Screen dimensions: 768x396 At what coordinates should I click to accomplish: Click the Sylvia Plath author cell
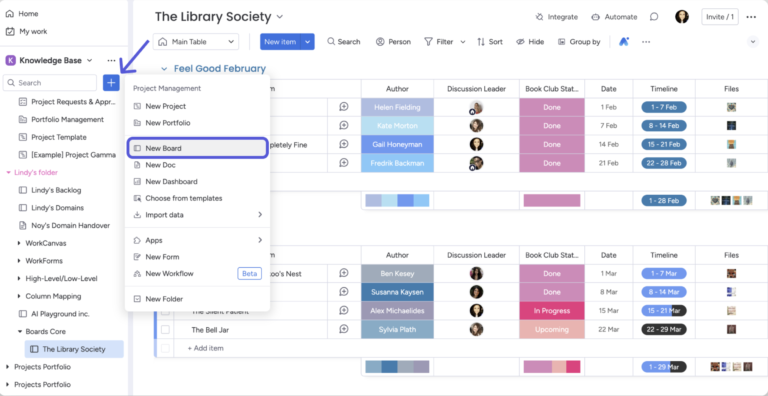(397, 329)
